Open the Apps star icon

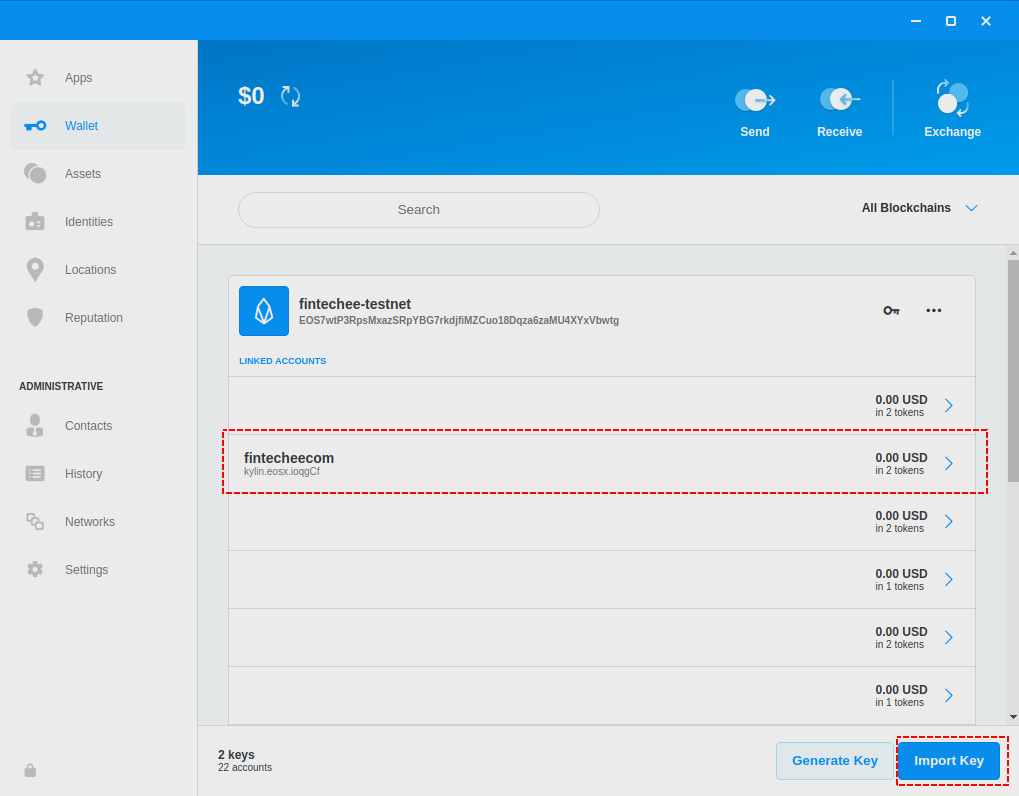pos(35,77)
